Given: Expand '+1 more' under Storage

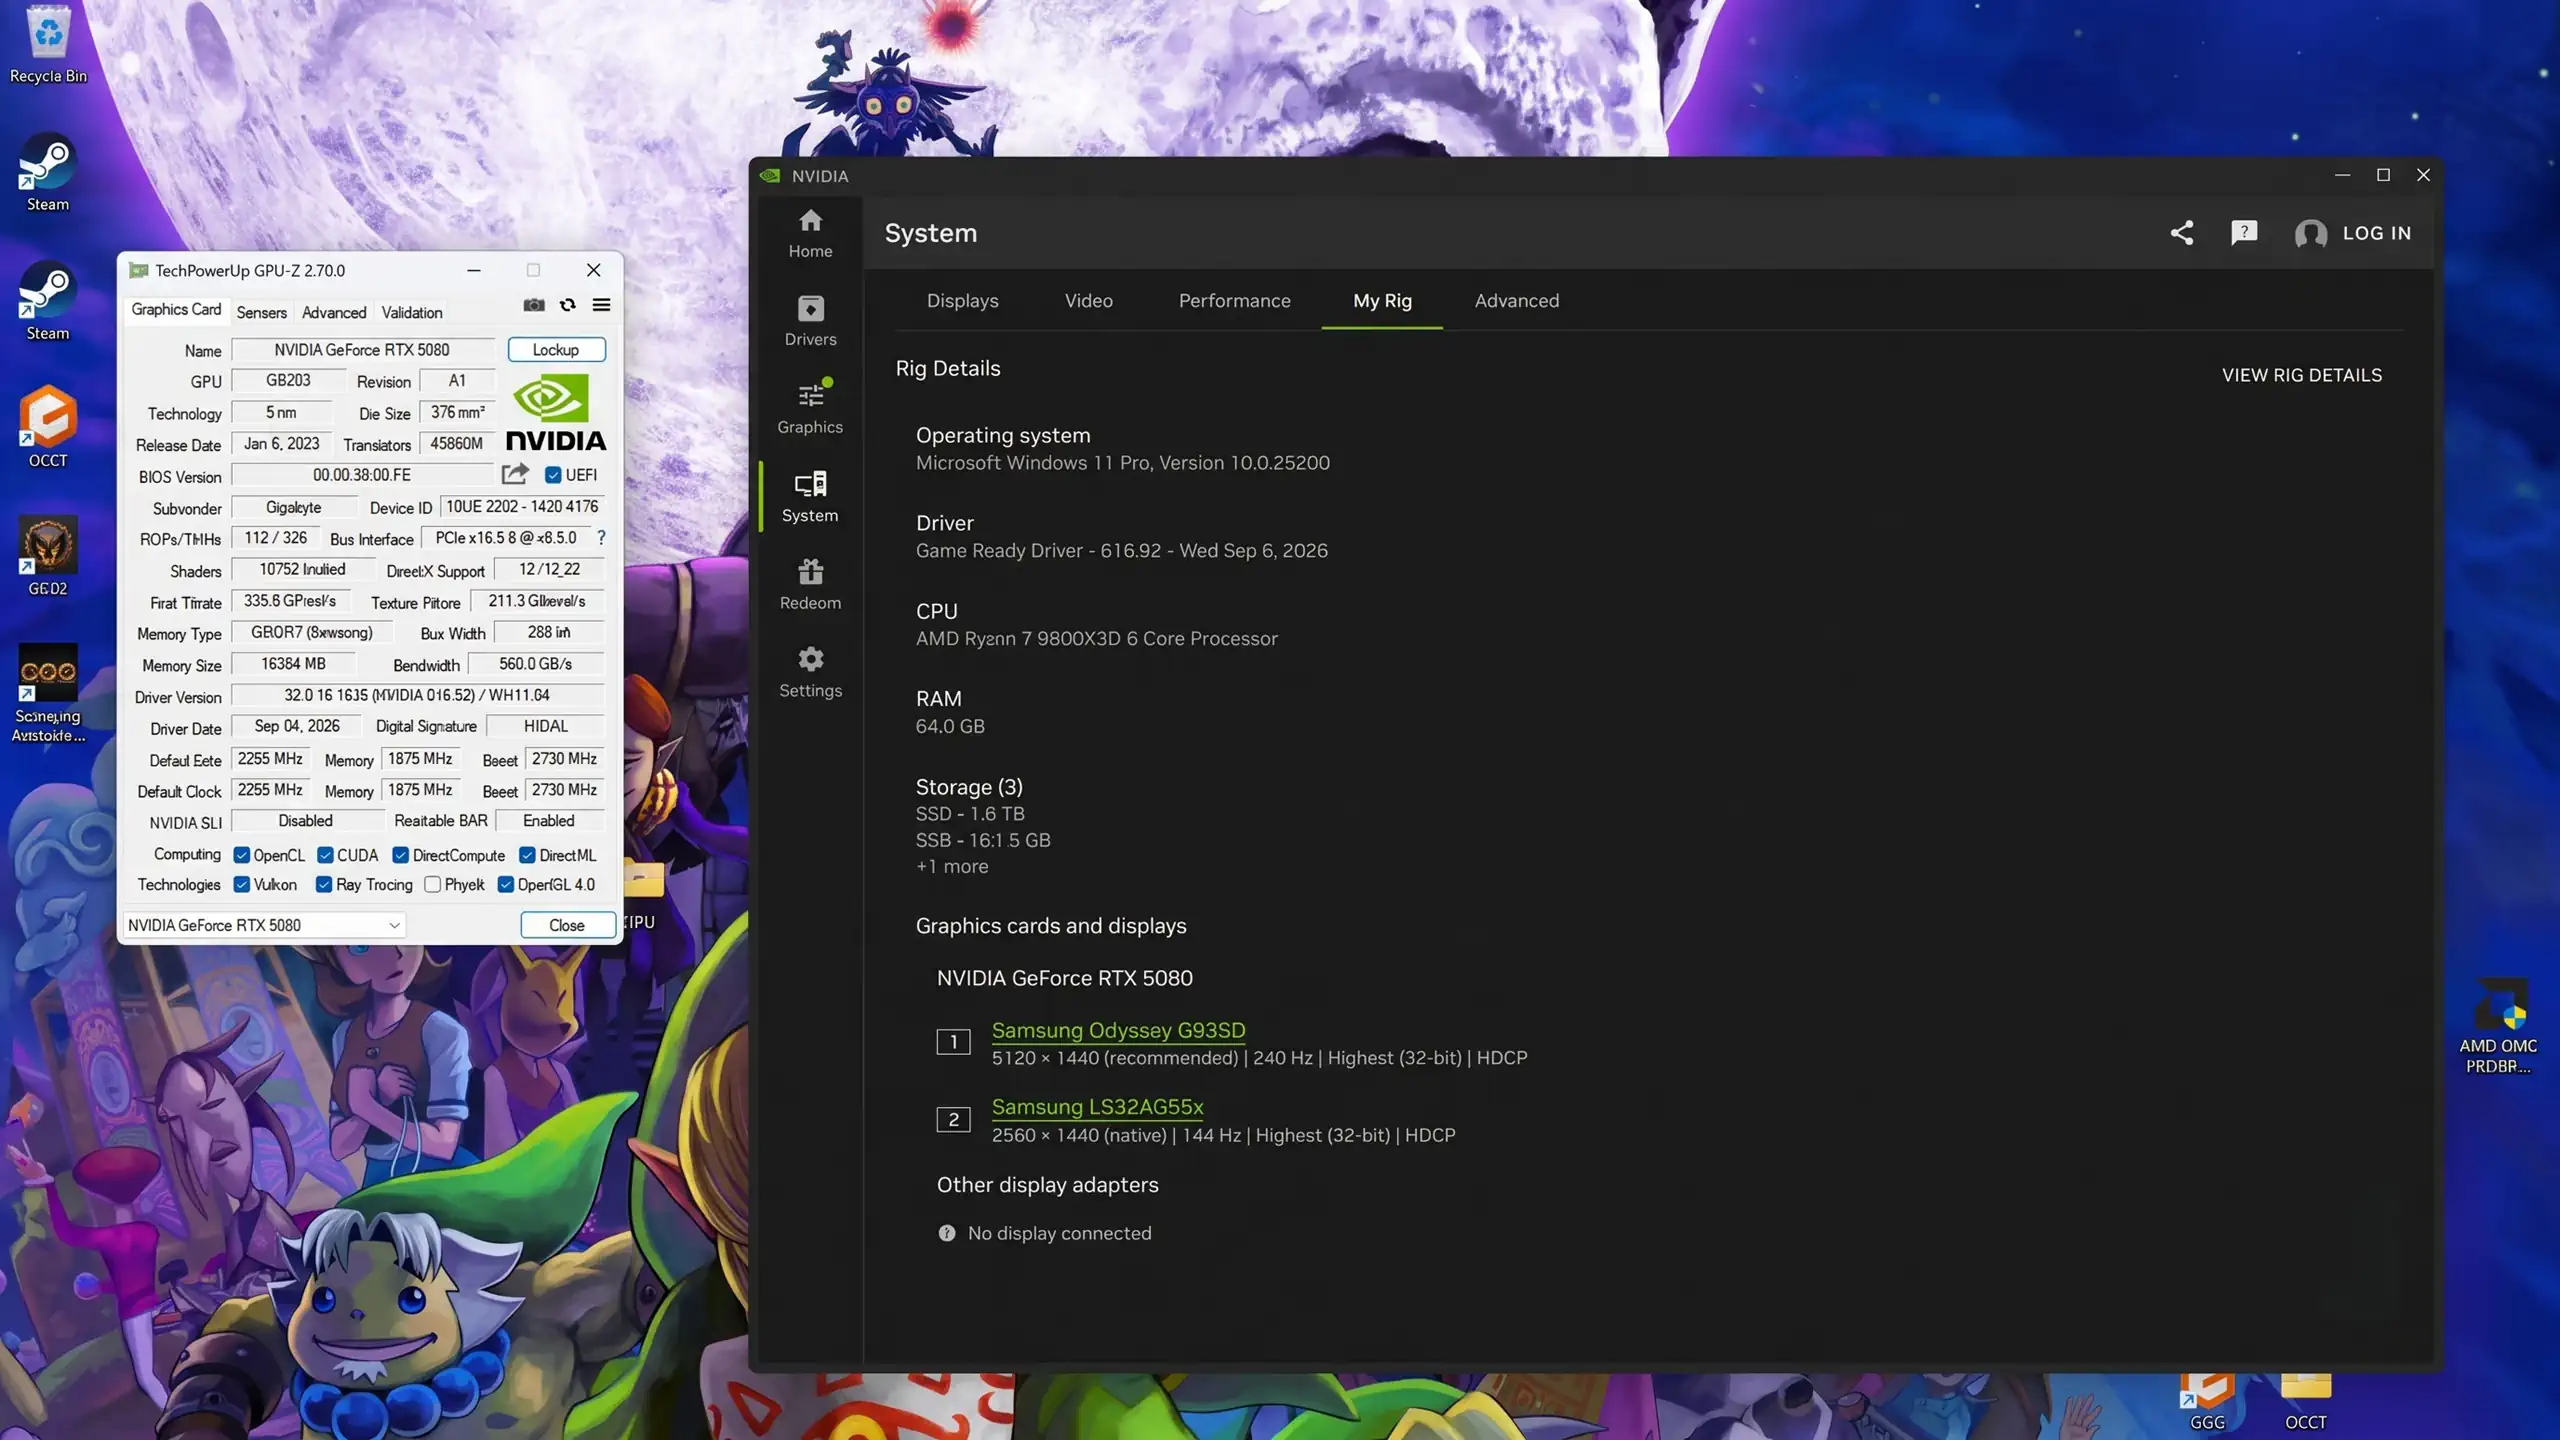Looking at the screenshot, I should coord(952,867).
